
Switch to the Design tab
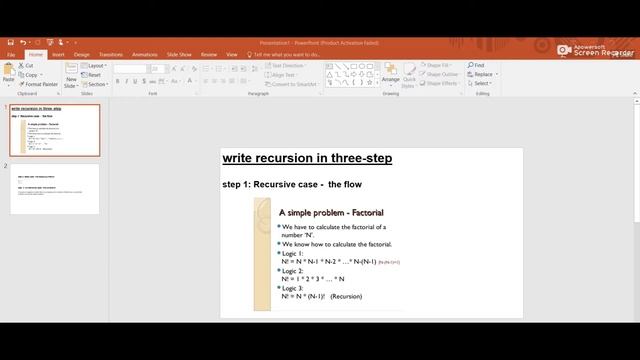pos(82,54)
